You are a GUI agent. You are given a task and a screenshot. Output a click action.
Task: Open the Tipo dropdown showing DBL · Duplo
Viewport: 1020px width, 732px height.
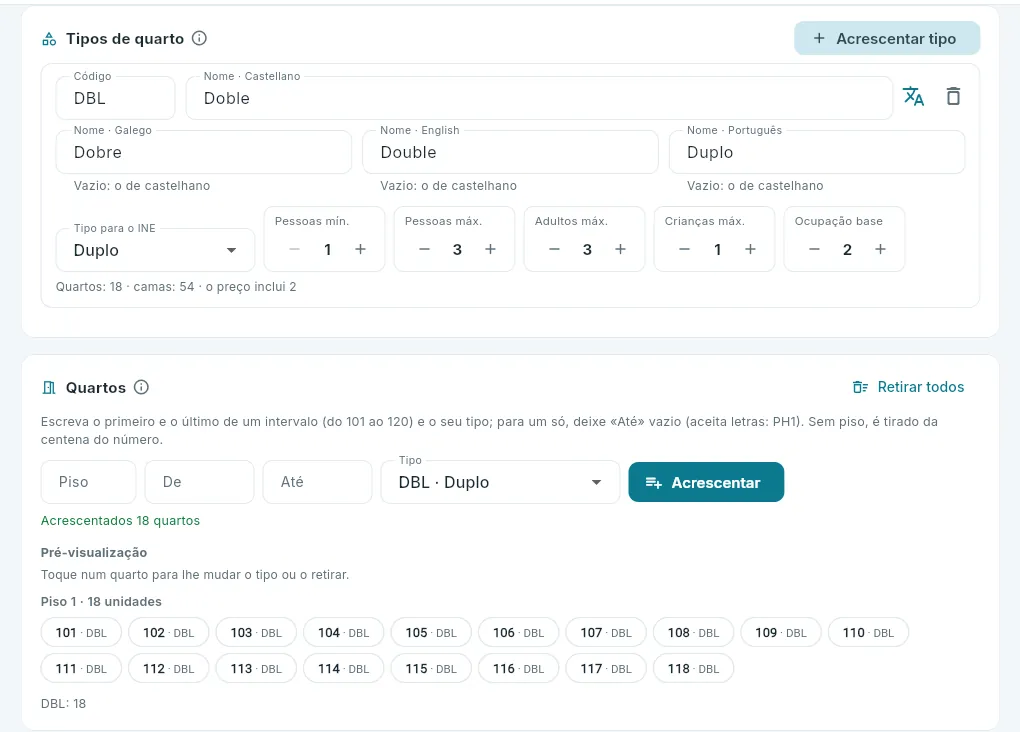500,482
